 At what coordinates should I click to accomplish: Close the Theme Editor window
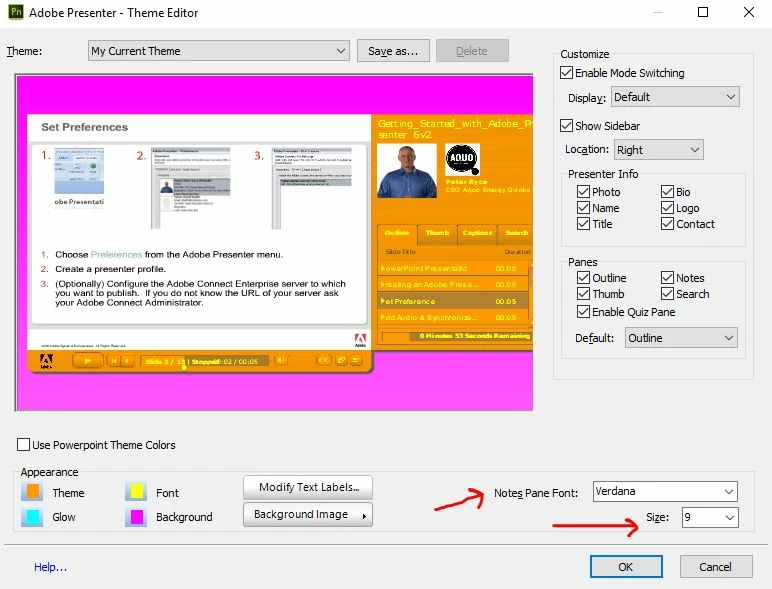pyautogui.click(x=748, y=12)
